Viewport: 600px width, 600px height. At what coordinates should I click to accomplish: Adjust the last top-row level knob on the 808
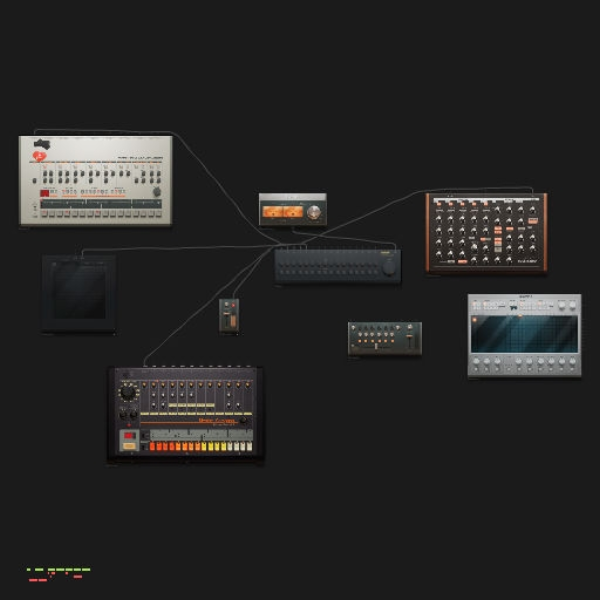click(x=248, y=385)
